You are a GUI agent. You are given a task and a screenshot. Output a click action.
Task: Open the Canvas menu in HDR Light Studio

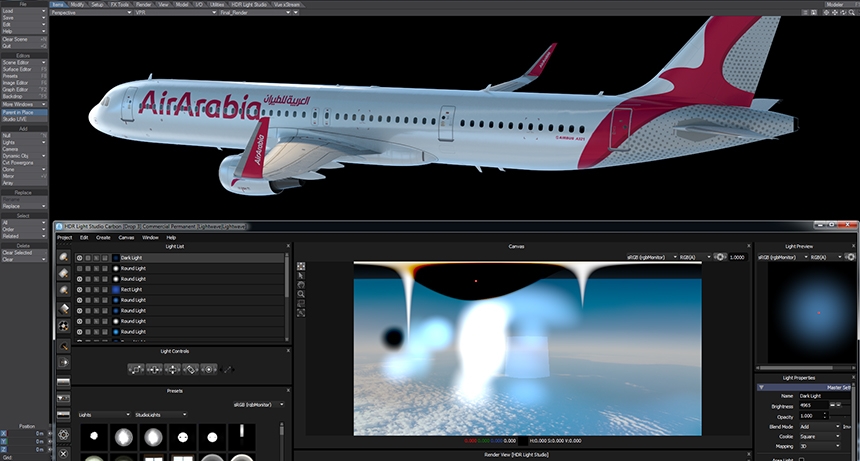pyautogui.click(x=126, y=237)
